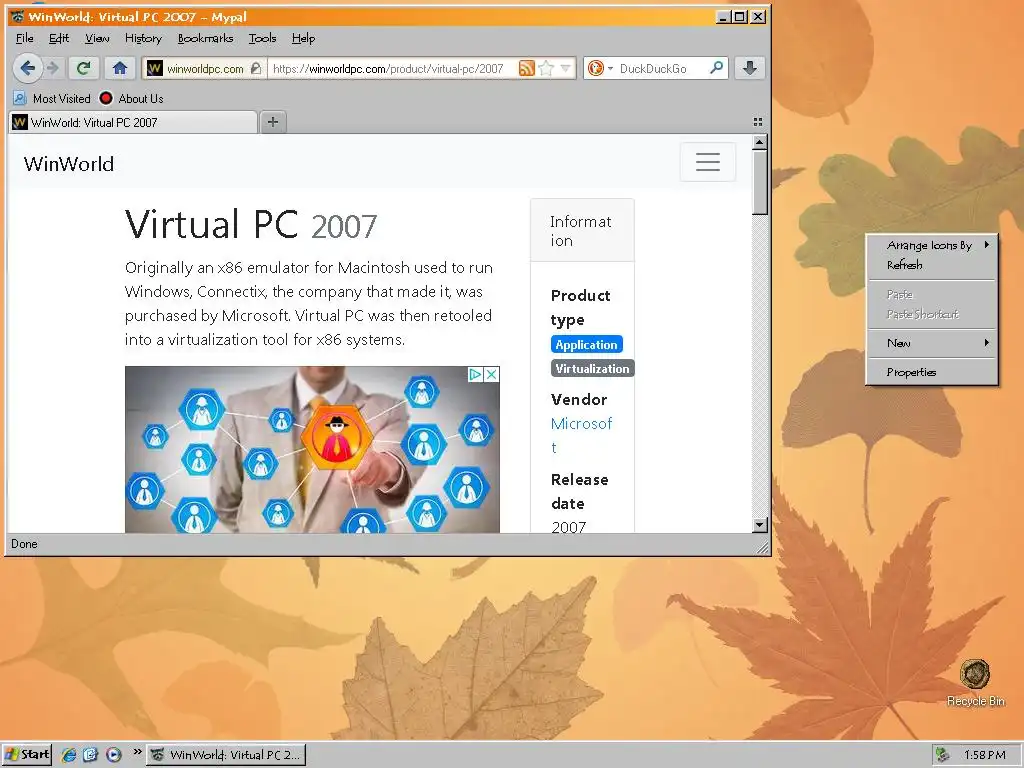Open a new tab with plus button
Viewport: 1024px width, 768px height.
[x=273, y=122]
